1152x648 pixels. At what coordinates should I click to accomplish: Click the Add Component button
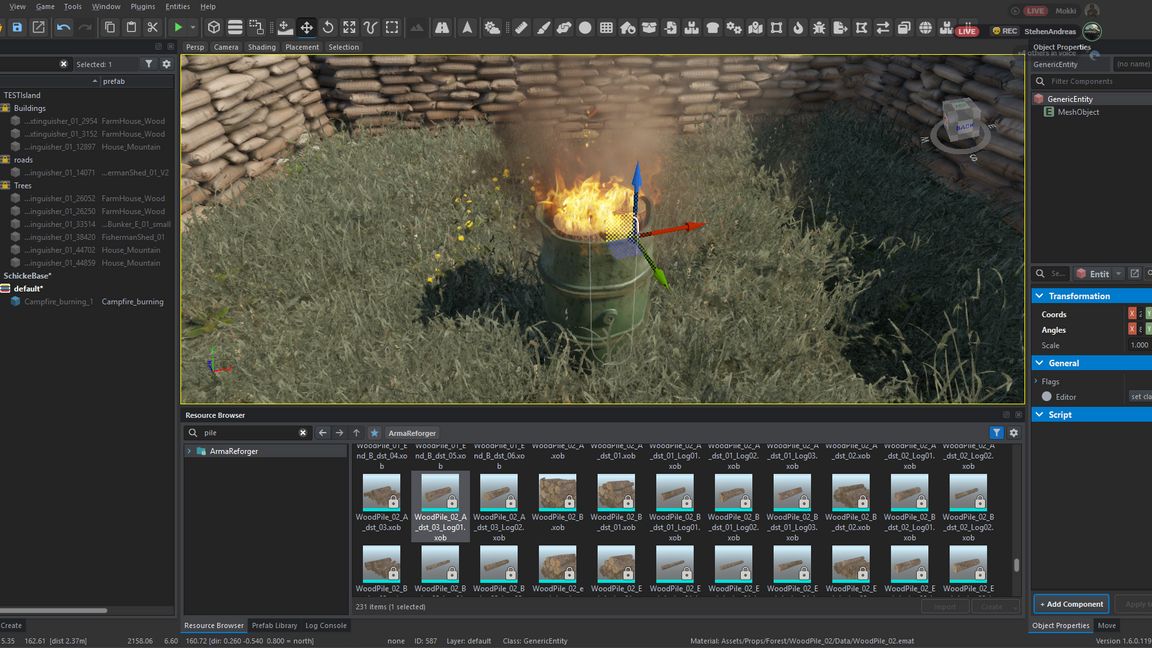pos(1071,604)
